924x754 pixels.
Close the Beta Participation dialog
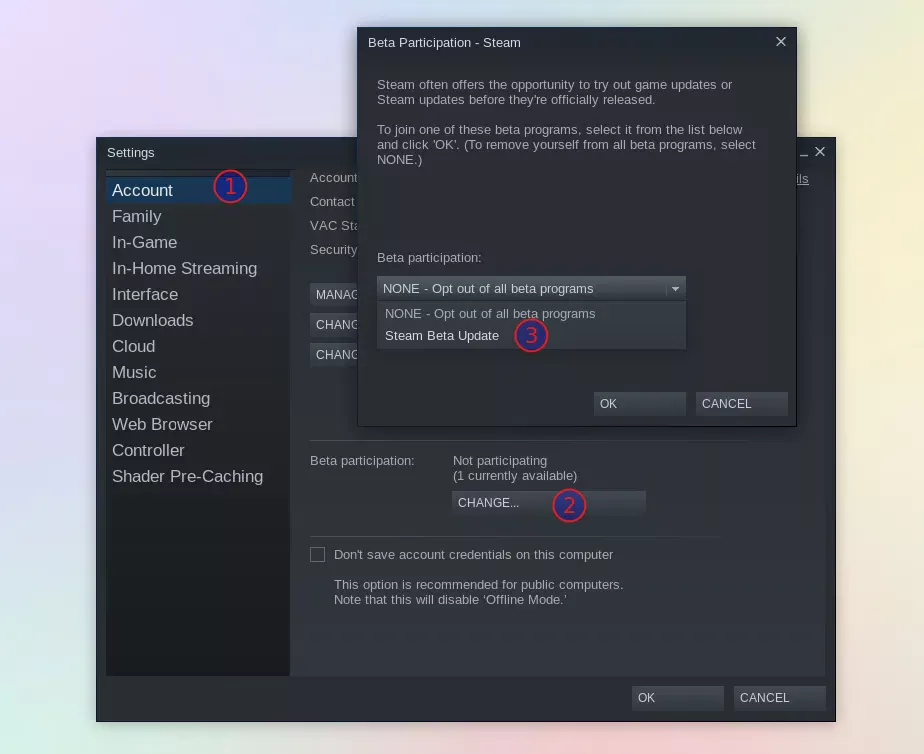781,42
